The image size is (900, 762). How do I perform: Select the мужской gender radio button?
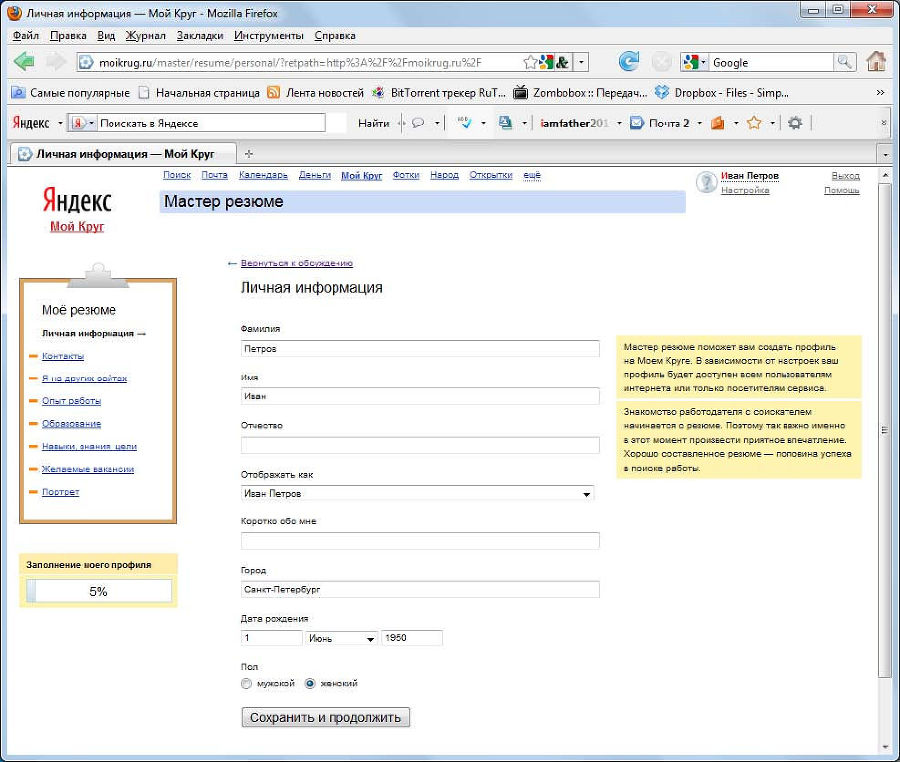pyautogui.click(x=247, y=684)
